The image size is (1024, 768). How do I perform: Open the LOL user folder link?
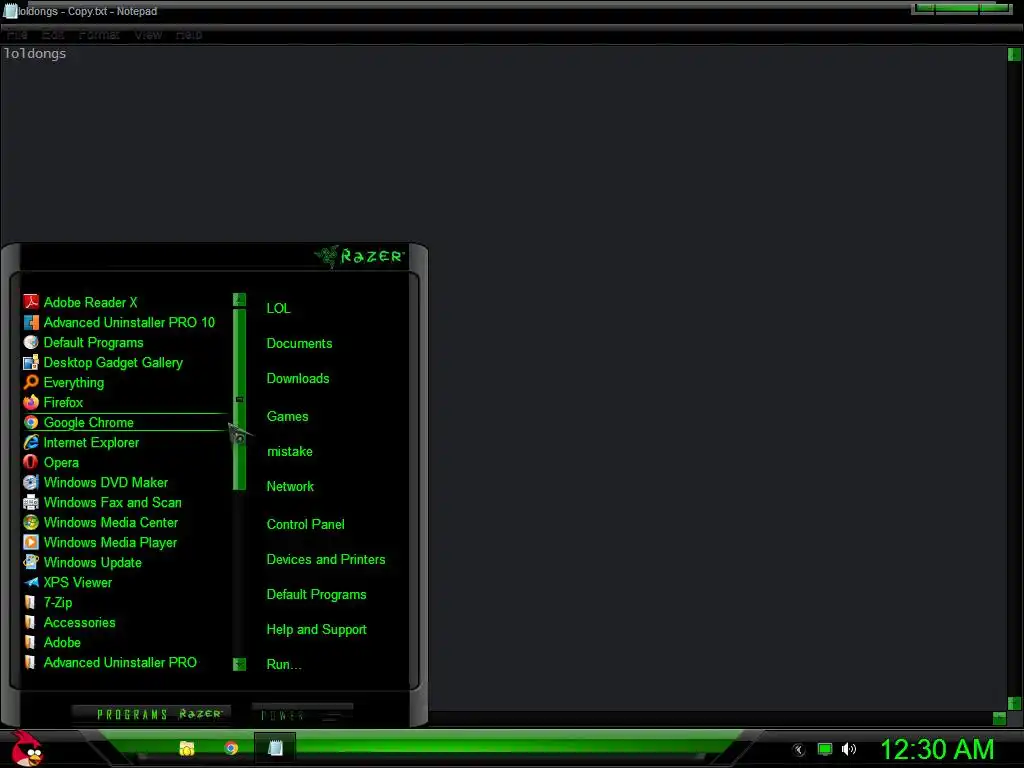pyautogui.click(x=278, y=308)
